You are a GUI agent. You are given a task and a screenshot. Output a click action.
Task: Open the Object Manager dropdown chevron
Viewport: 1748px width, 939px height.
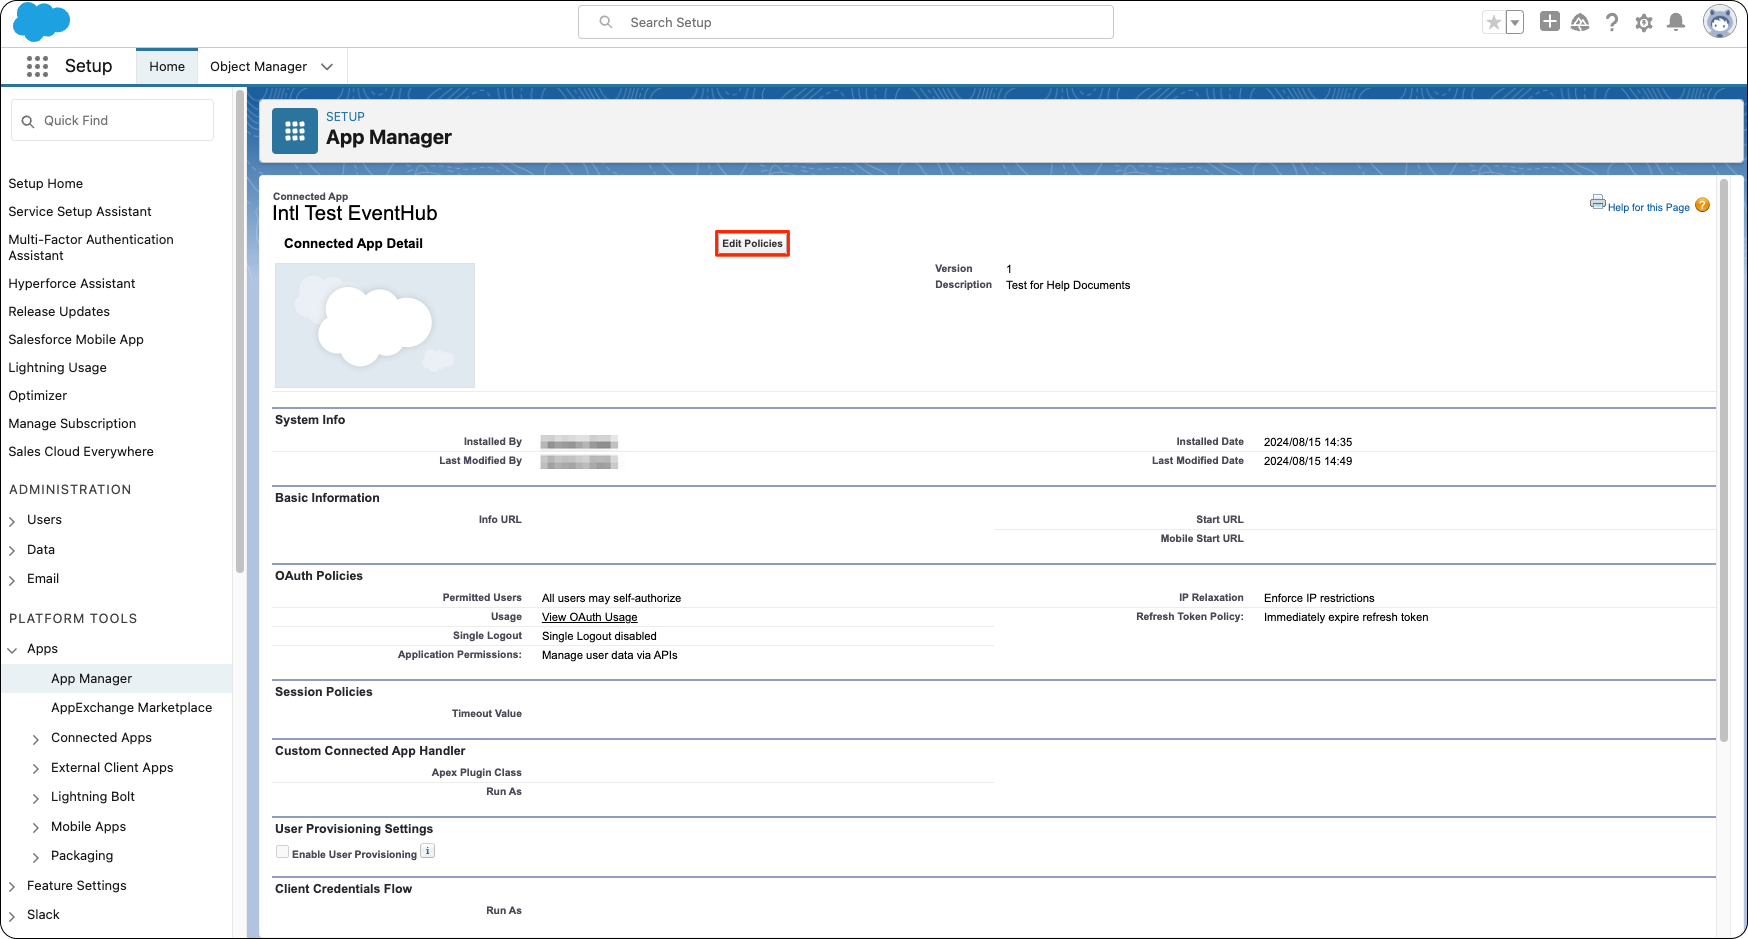(x=327, y=67)
